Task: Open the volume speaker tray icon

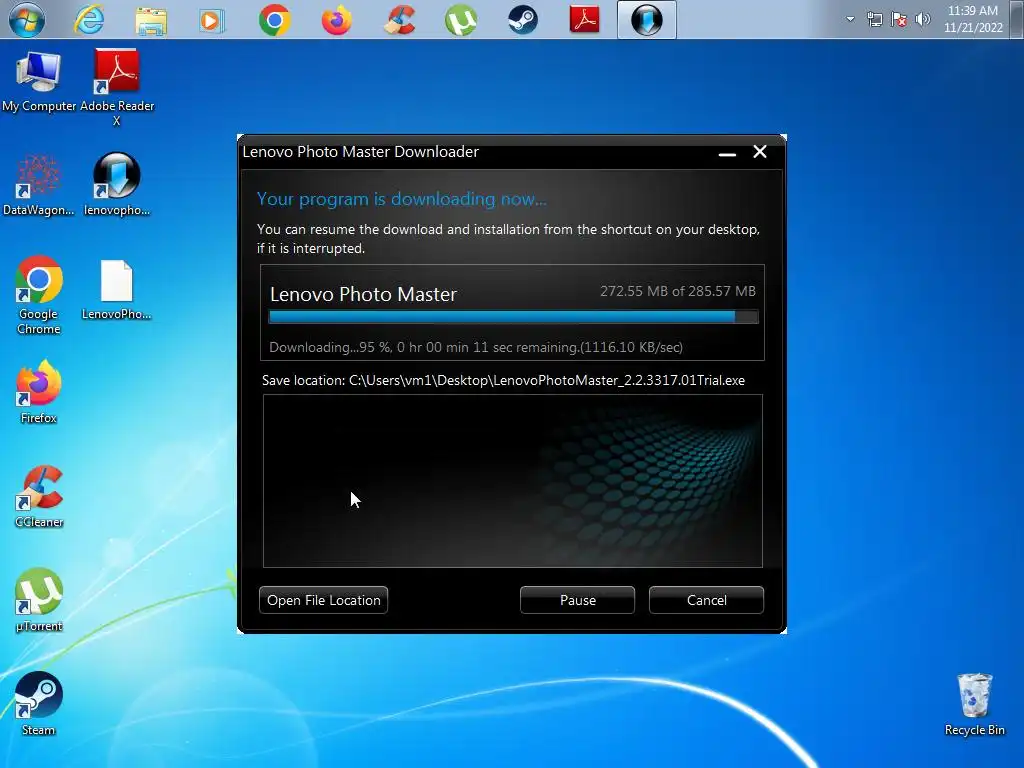Action: [x=923, y=19]
